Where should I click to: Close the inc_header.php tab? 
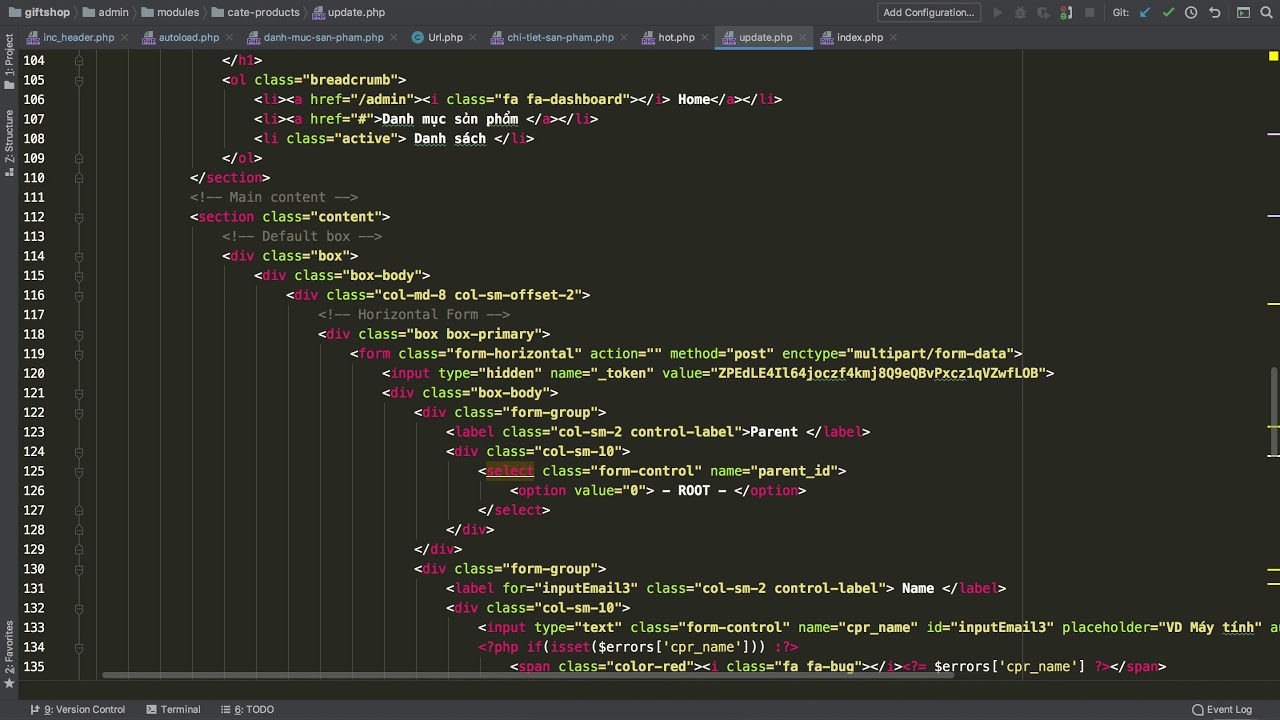pyautogui.click(x=124, y=38)
